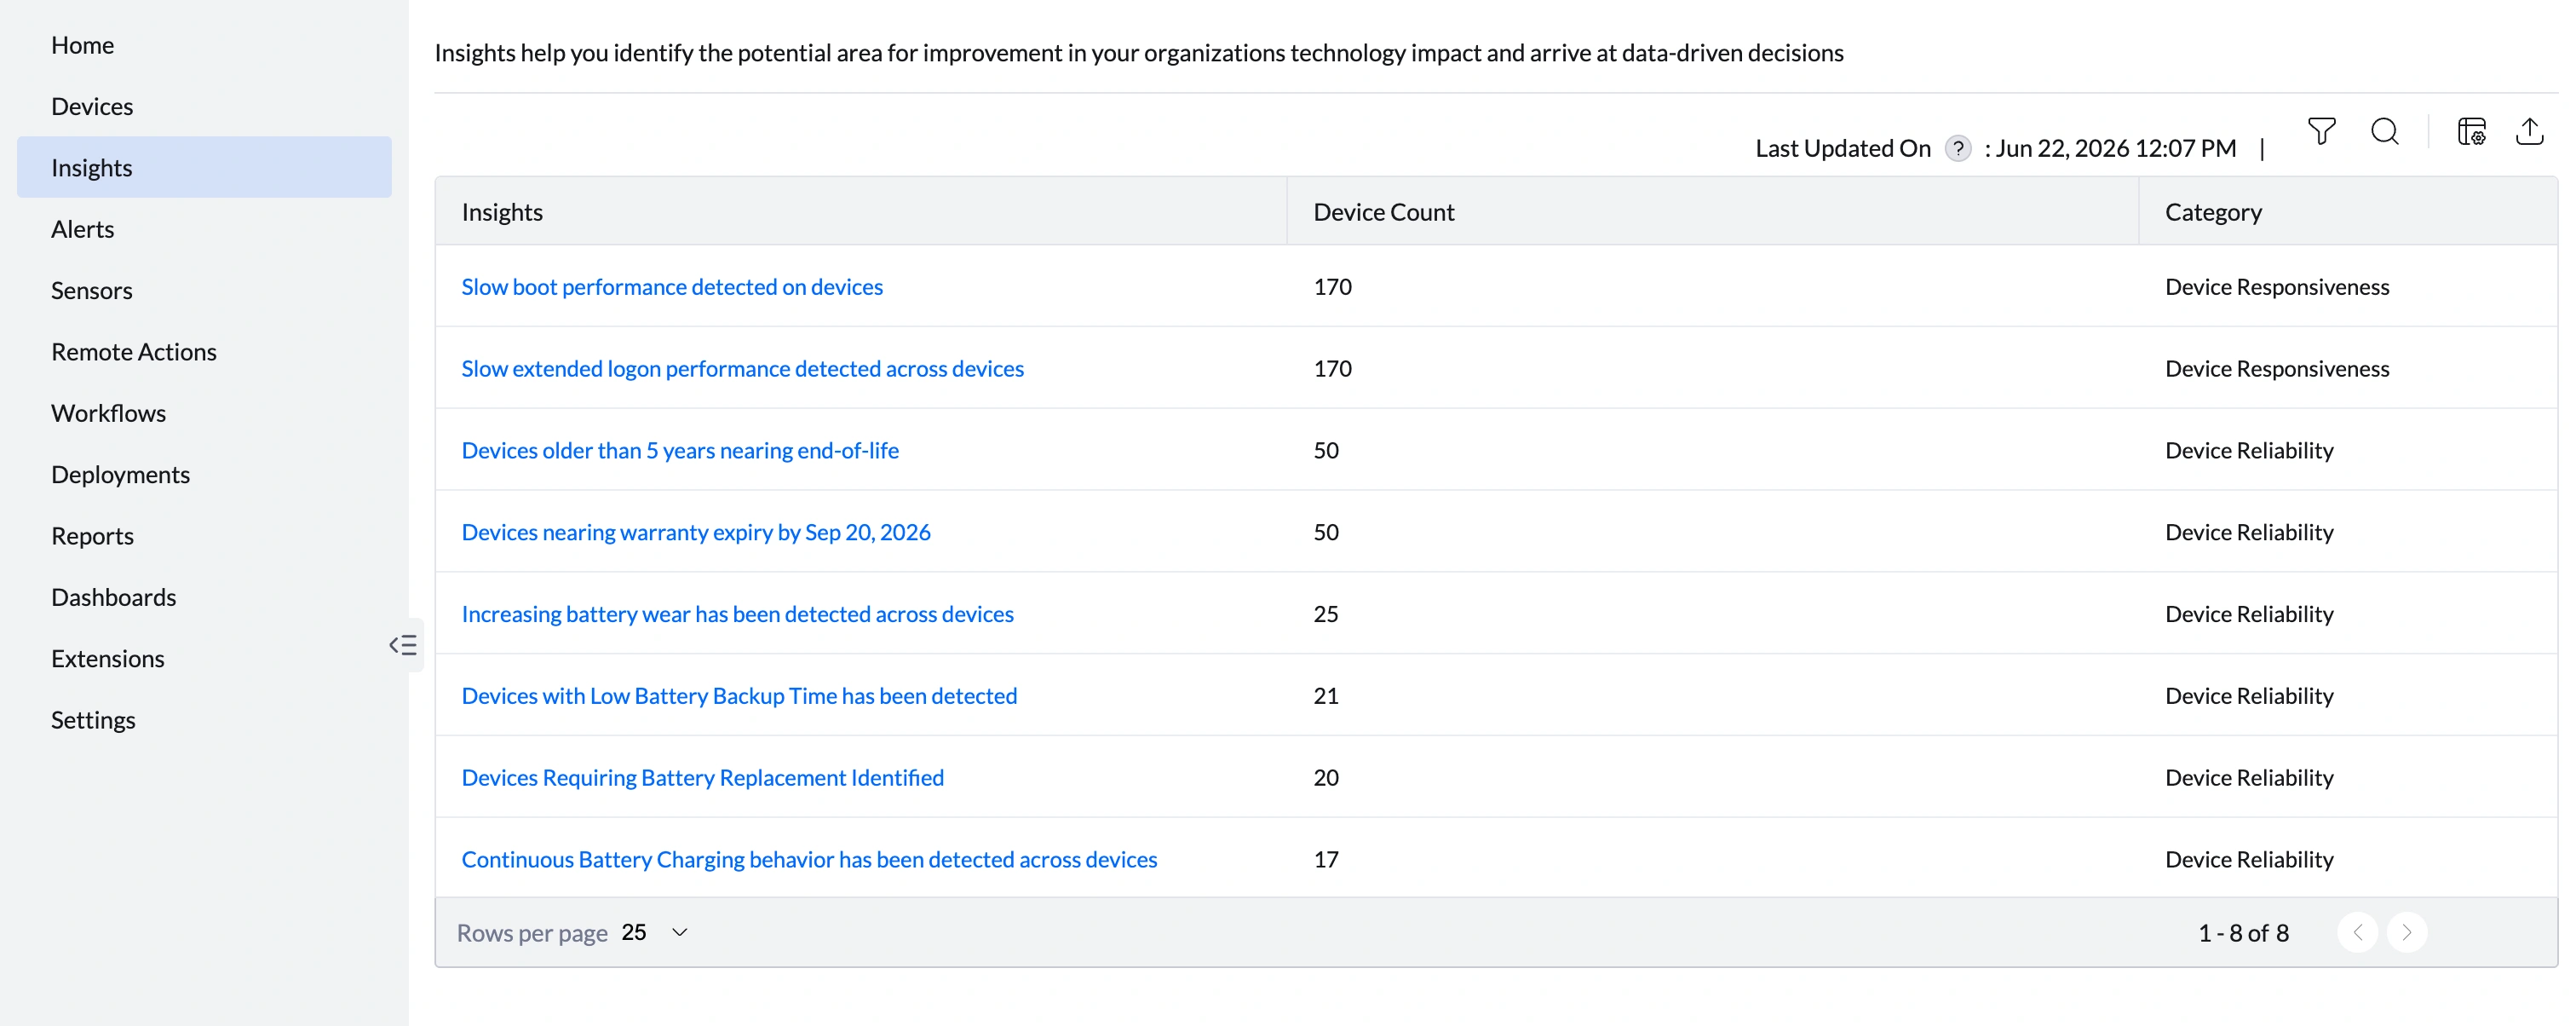Viewport: 2576px width, 1026px height.
Task: Open Slow boot performance detected on devices
Action: (x=672, y=287)
